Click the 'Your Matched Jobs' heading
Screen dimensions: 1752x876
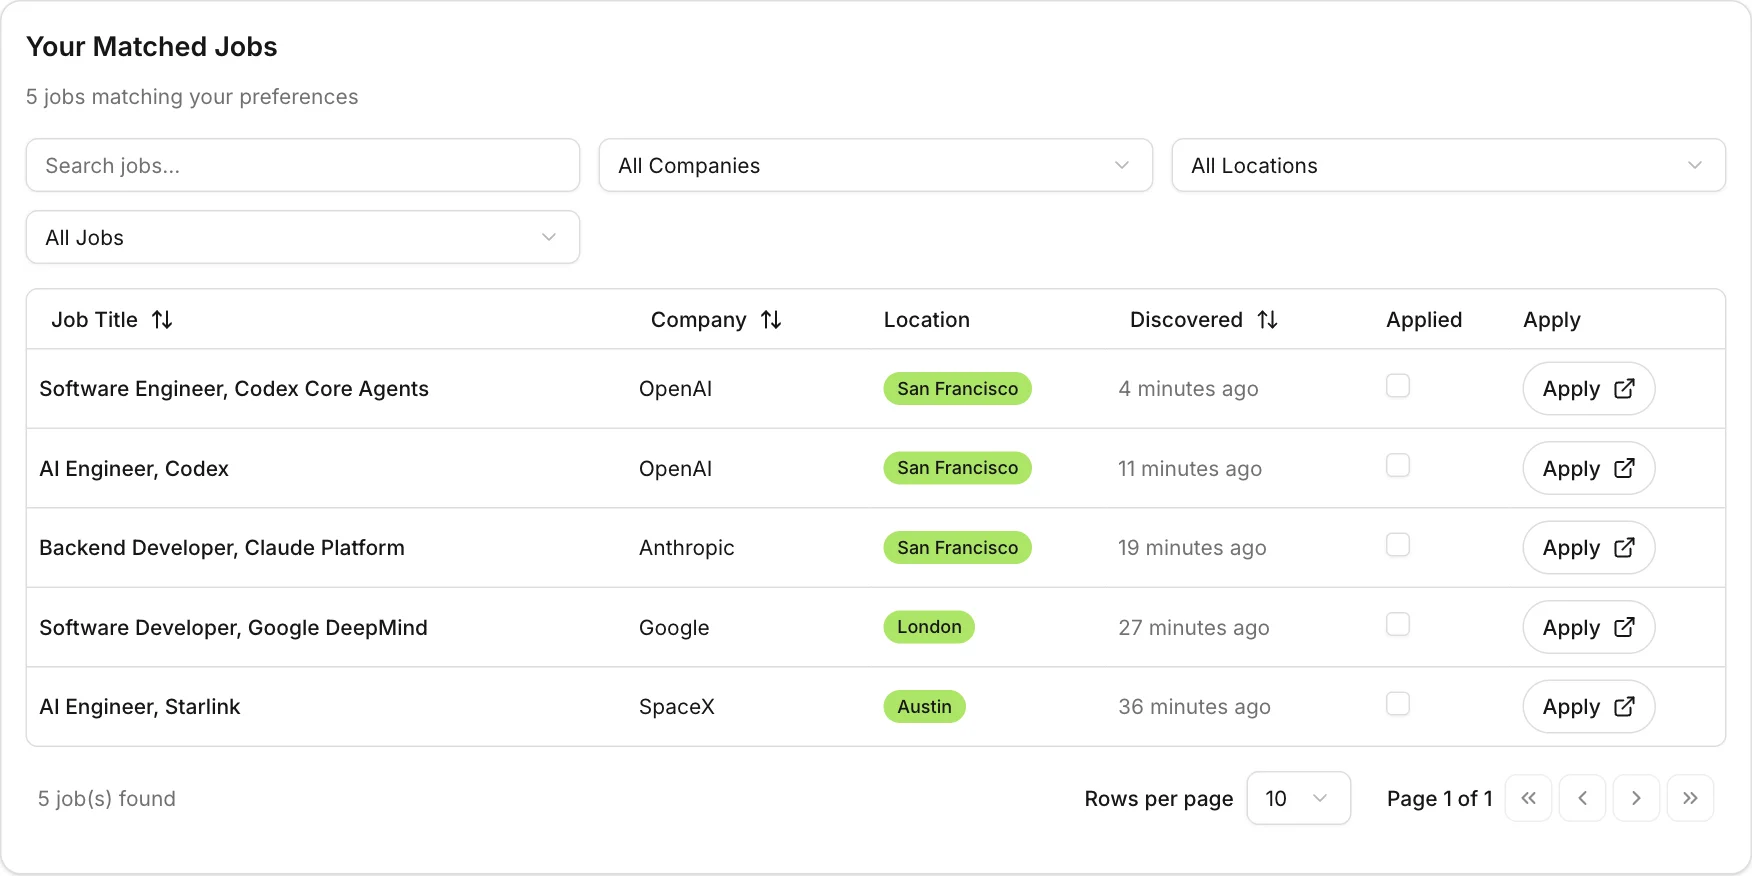(x=152, y=47)
